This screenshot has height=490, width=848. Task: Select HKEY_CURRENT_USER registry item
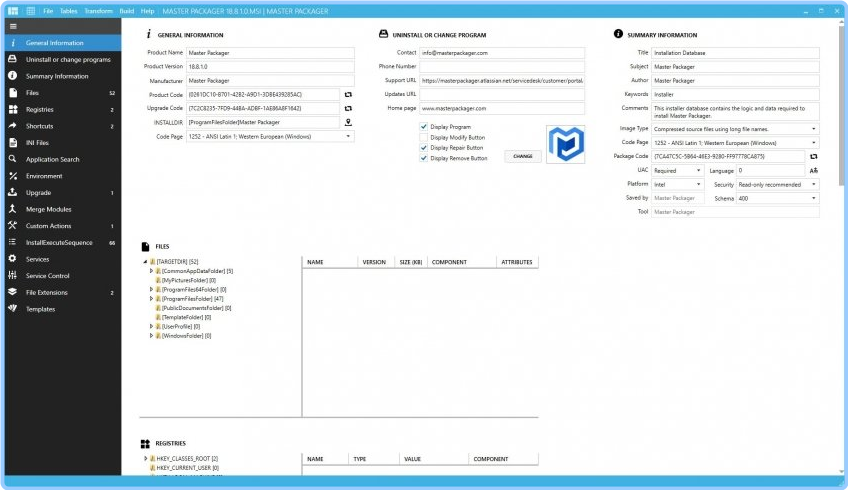(184, 468)
